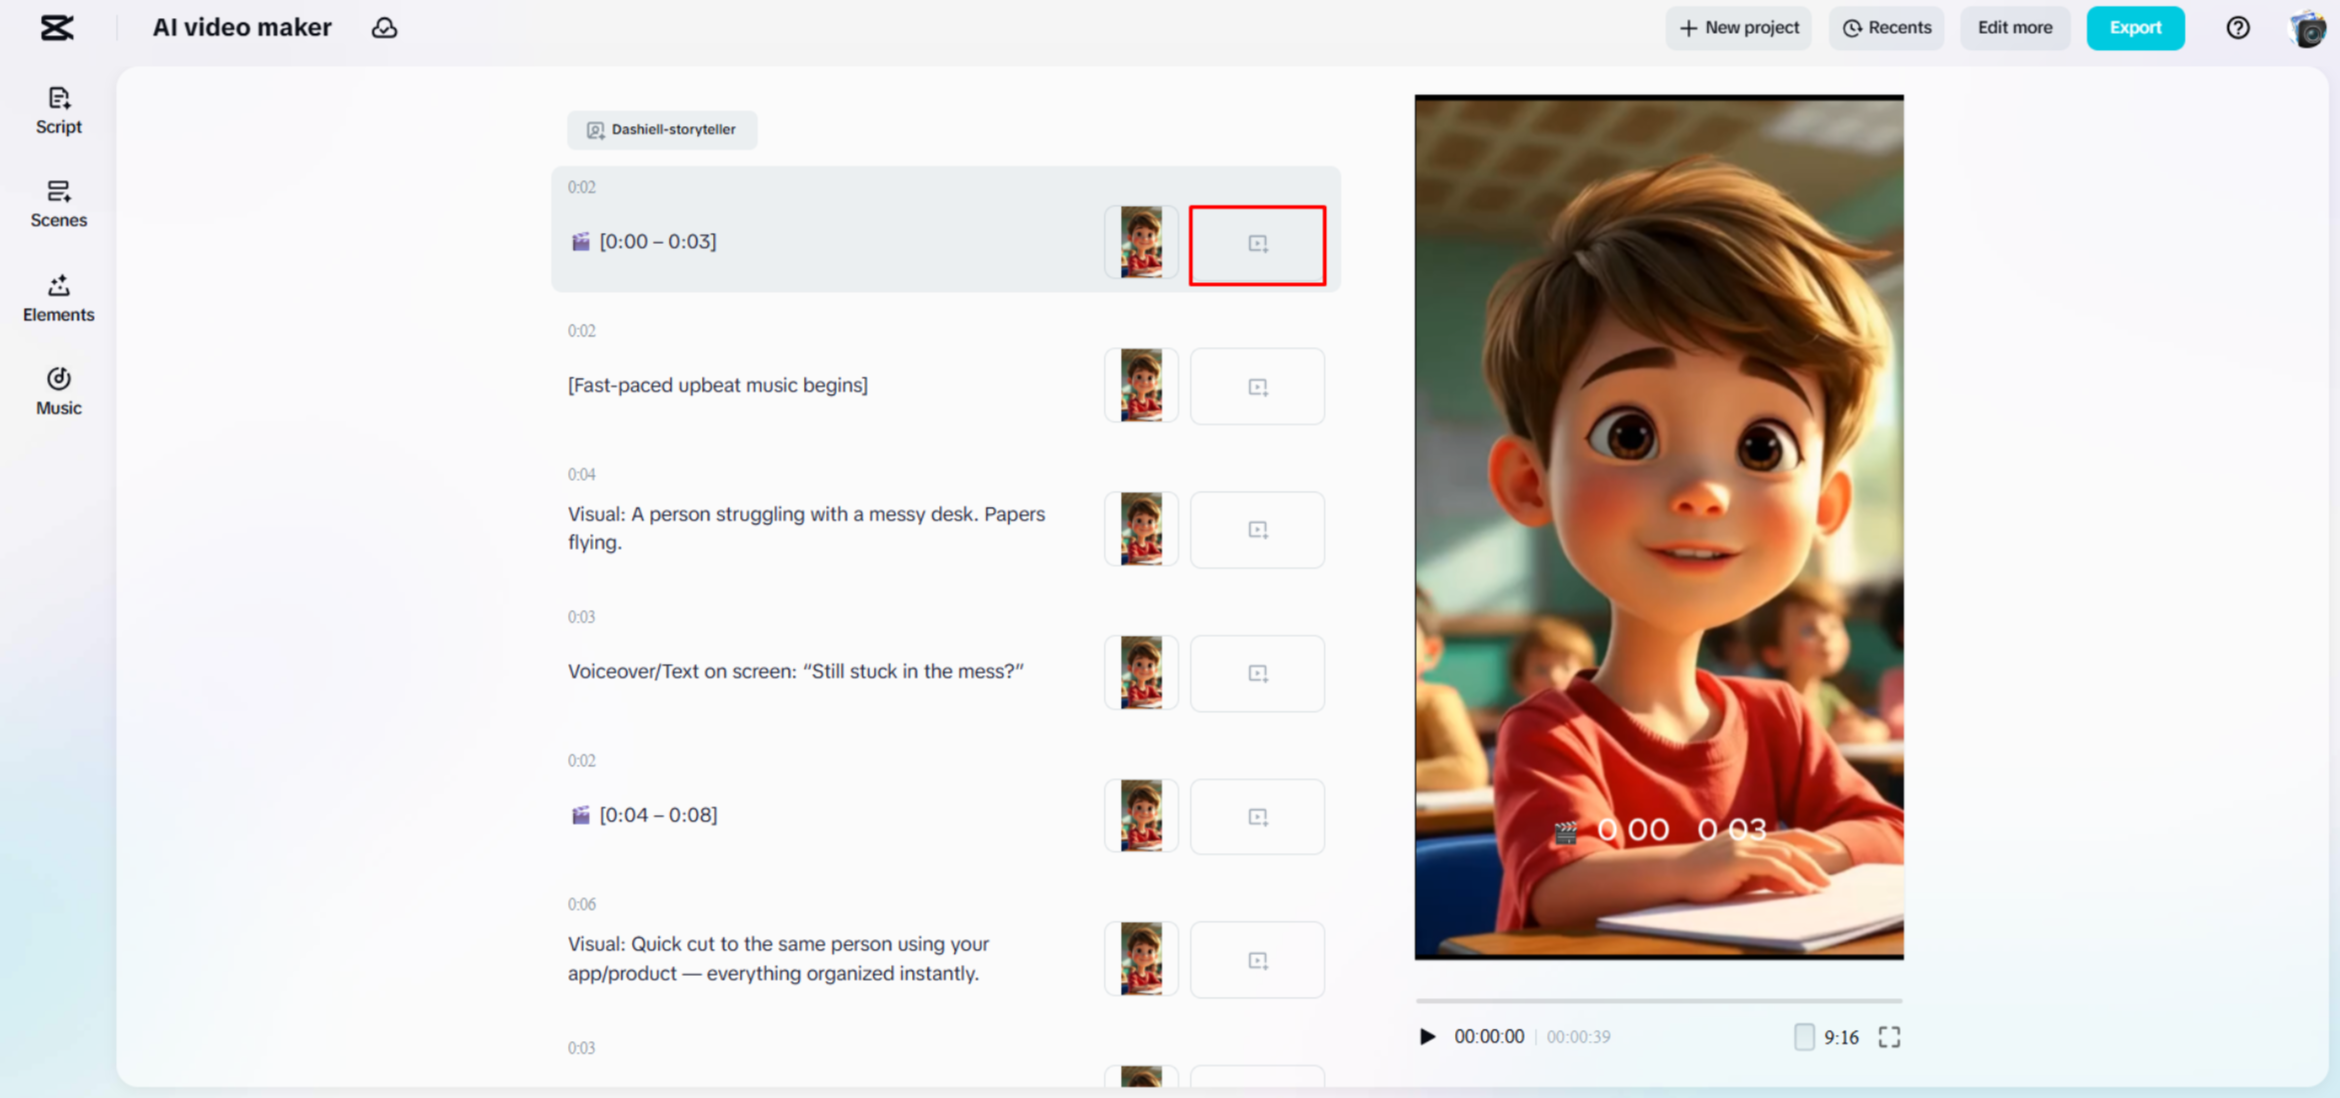Open the user profile menu
The image size is (2340, 1098).
pos(2307,27)
